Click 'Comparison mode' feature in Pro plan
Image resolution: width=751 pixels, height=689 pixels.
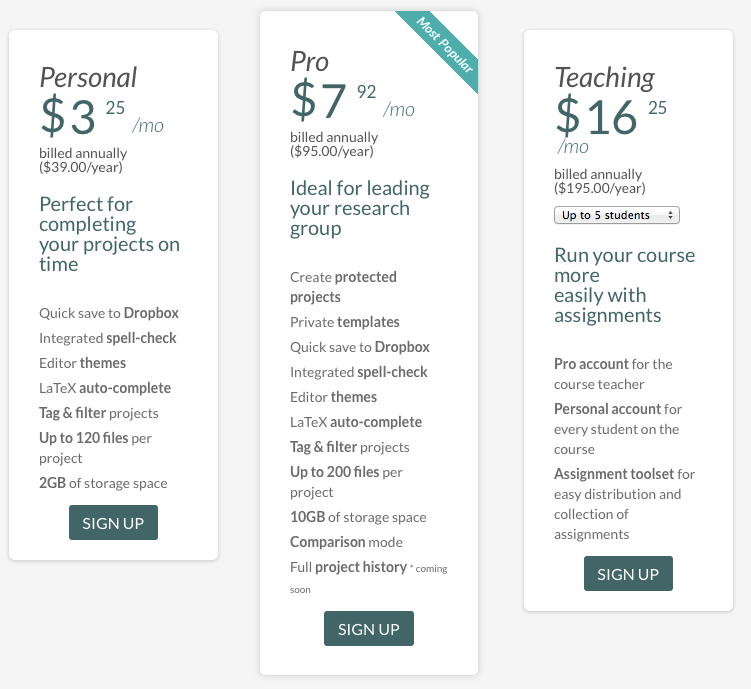346,542
